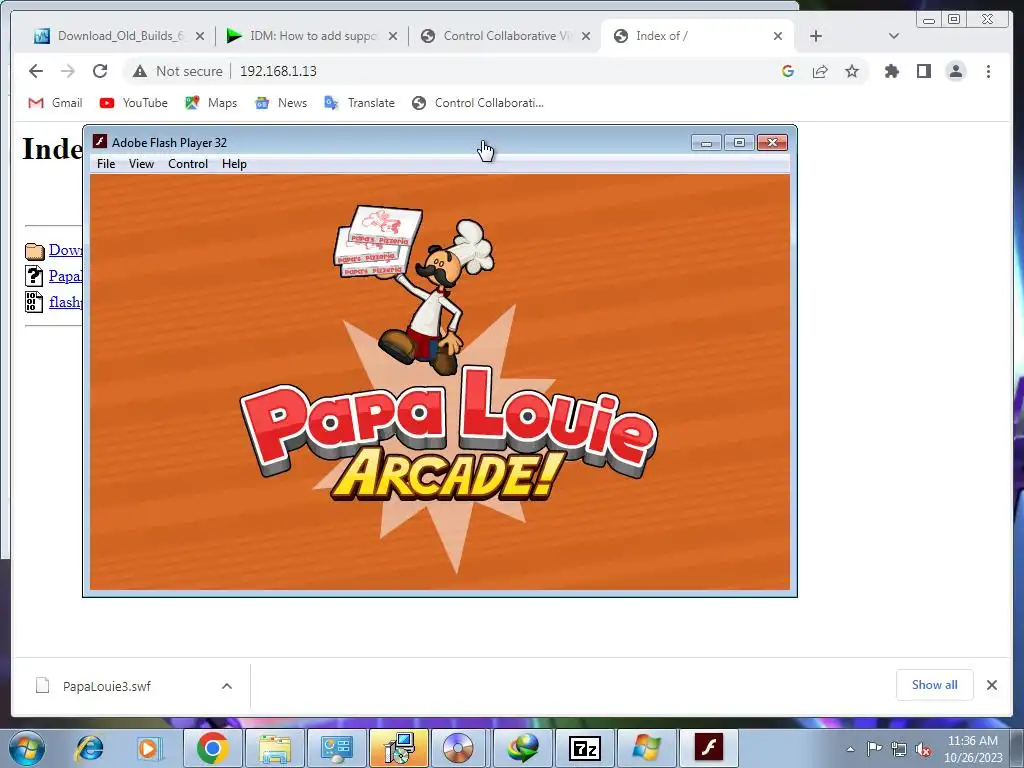The width and height of the screenshot is (1024, 768).
Task: Close the IDM How to add support tab
Action: pyautogui.click(x=393, y=36)
